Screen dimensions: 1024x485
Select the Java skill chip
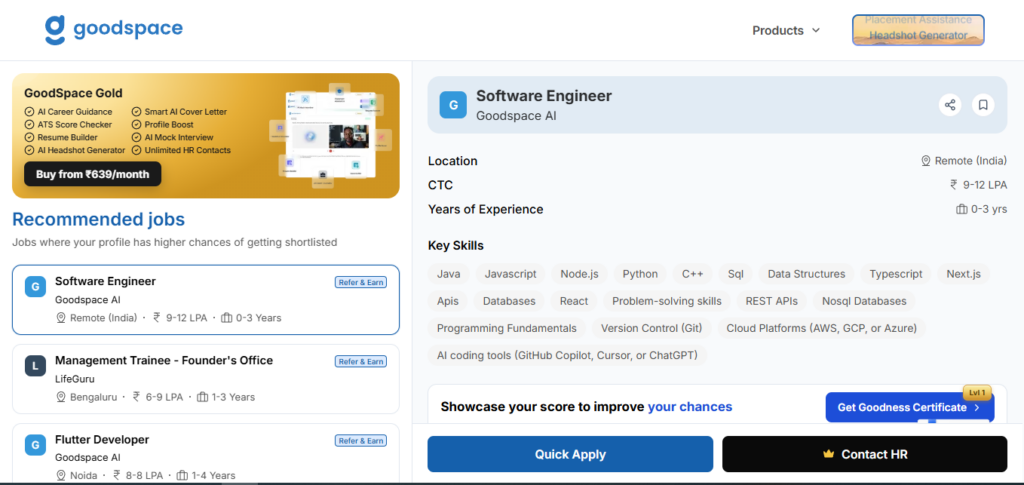(x=449, y=274)
